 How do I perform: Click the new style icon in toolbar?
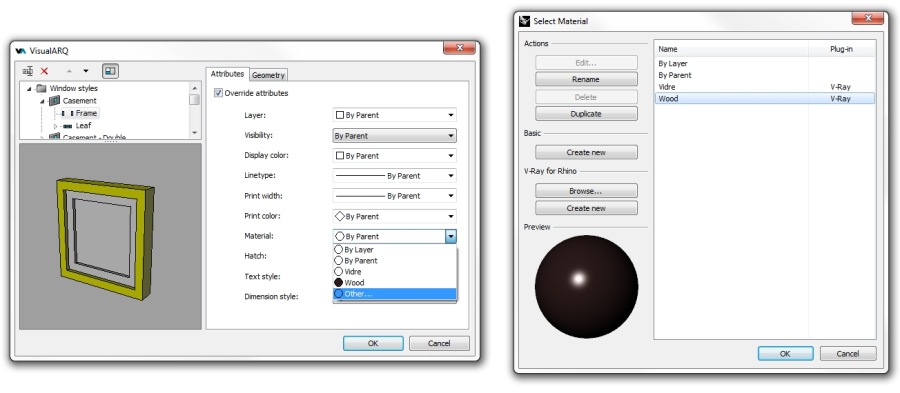click(x=28, y=71)
